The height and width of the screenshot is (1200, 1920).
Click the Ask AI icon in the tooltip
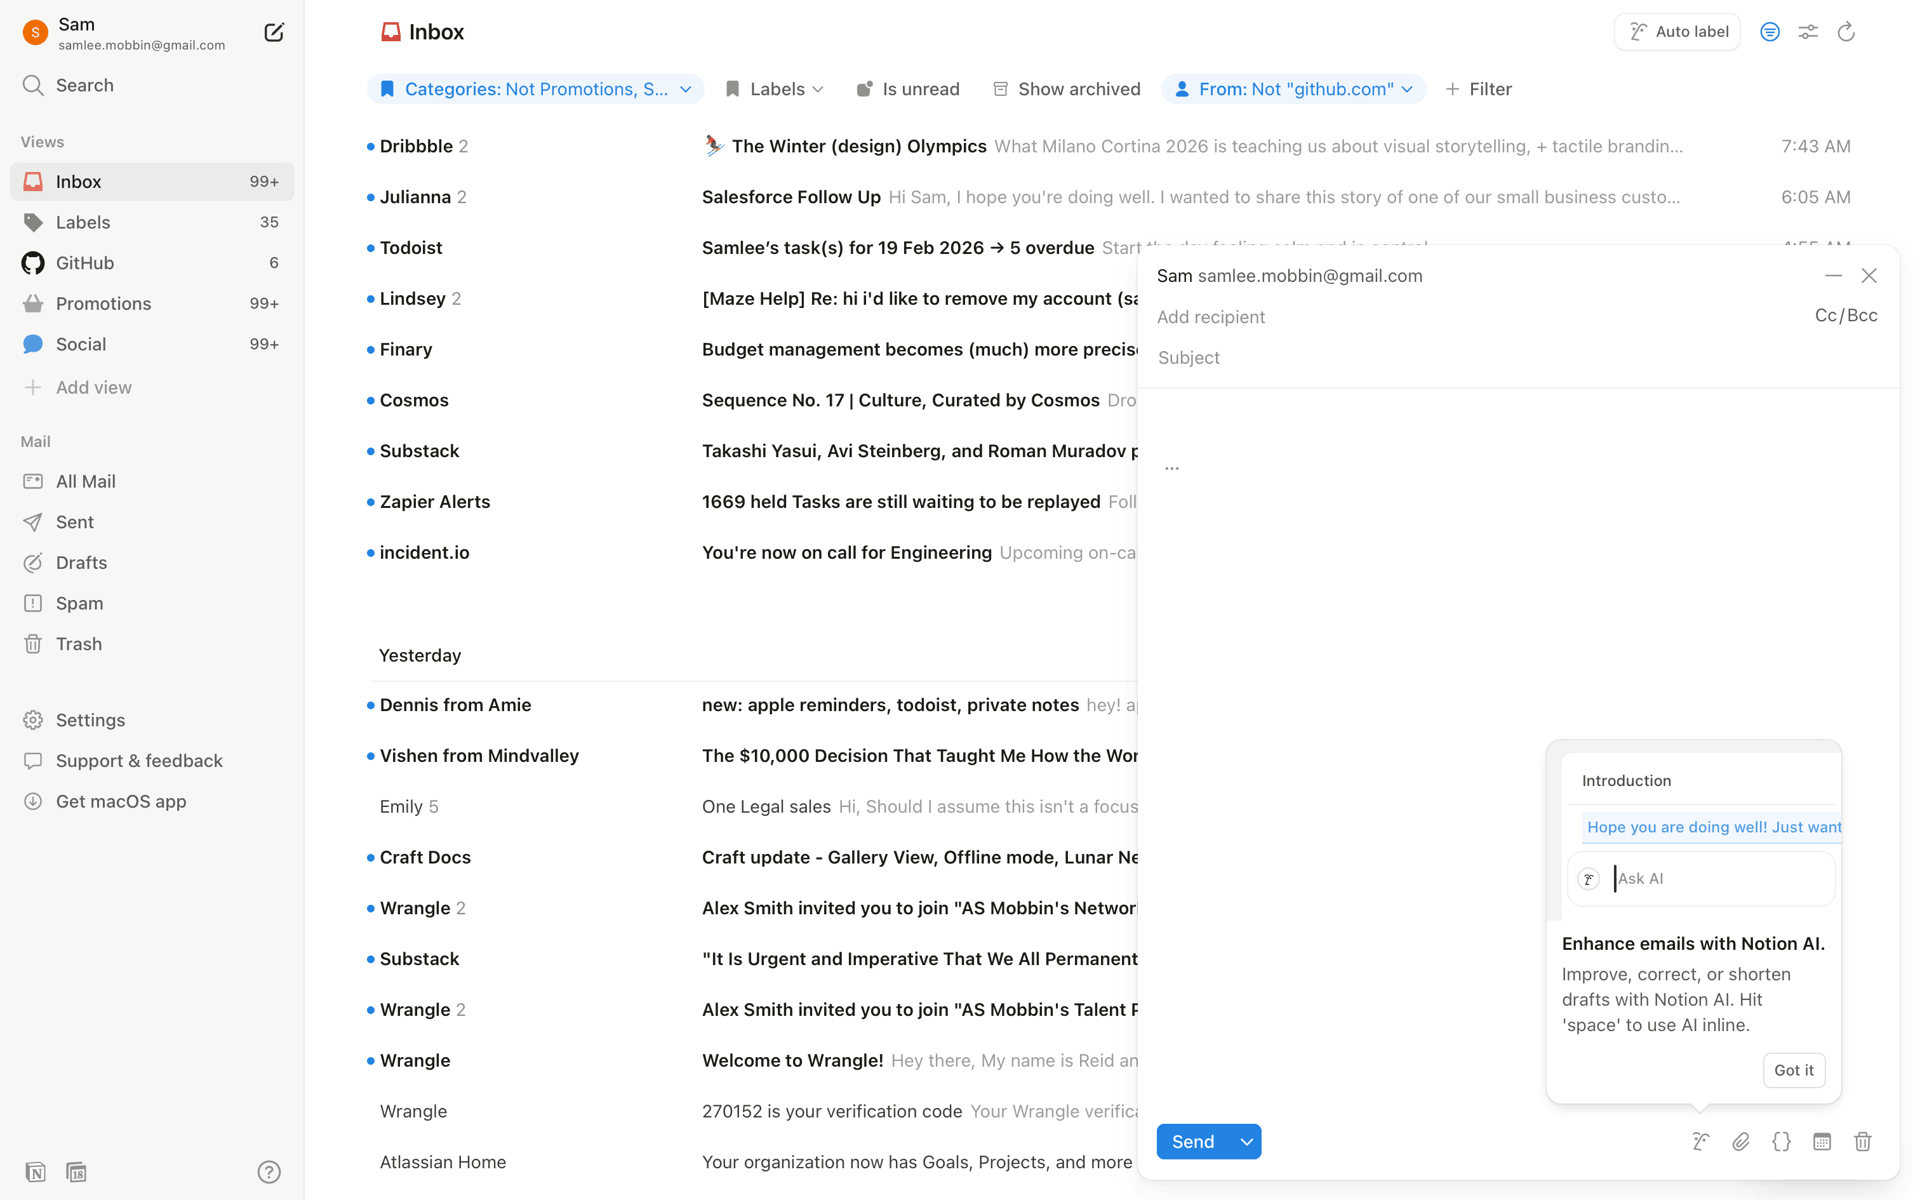click(1588, 879)
